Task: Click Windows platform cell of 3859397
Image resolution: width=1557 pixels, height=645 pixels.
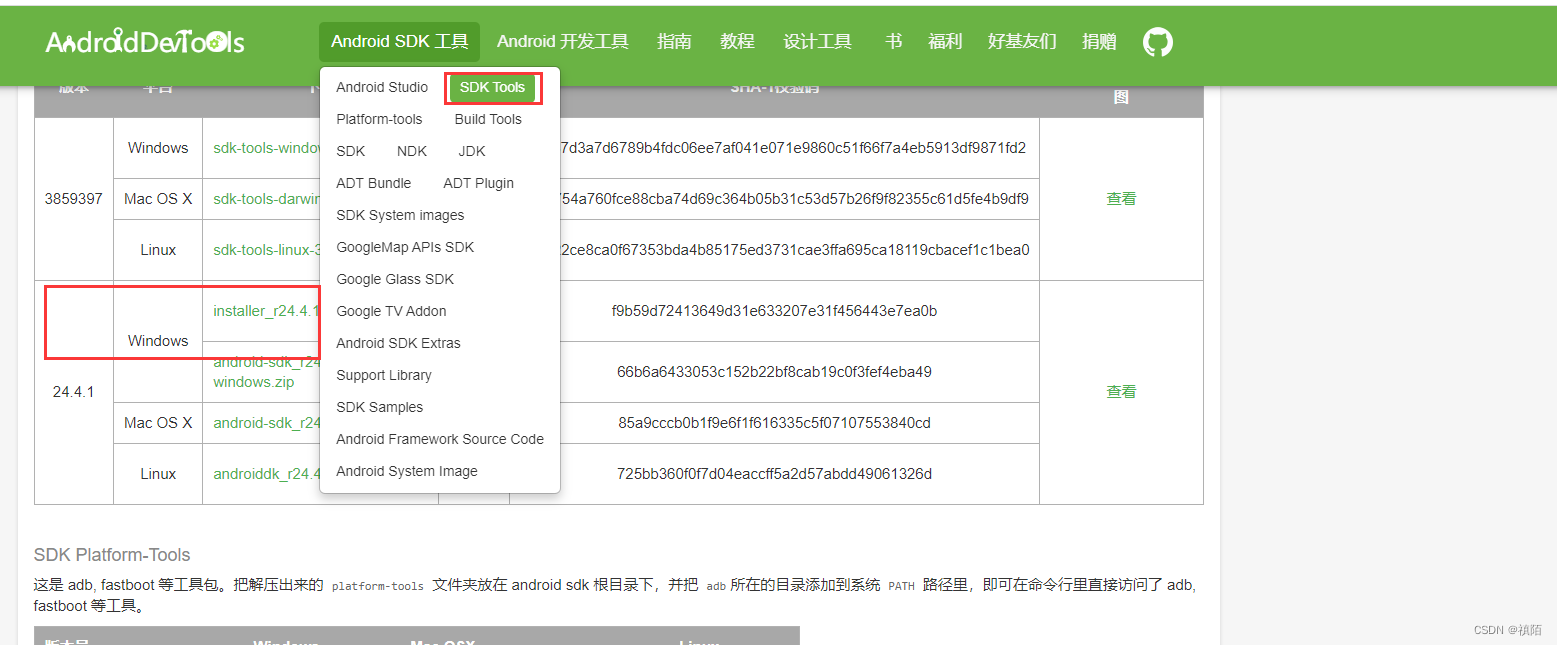Action: pos(158,148)
